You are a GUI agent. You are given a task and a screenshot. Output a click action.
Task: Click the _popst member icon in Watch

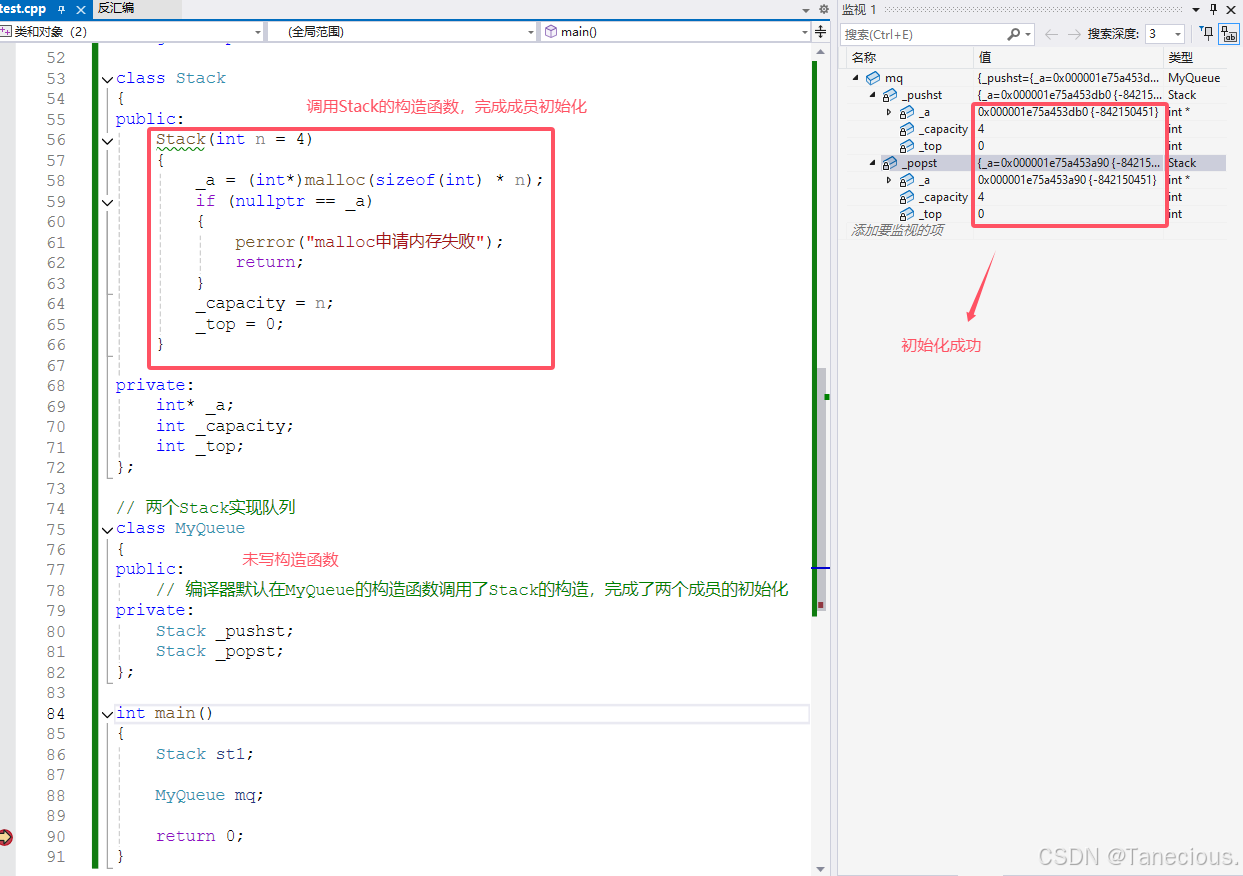[889, 163]
